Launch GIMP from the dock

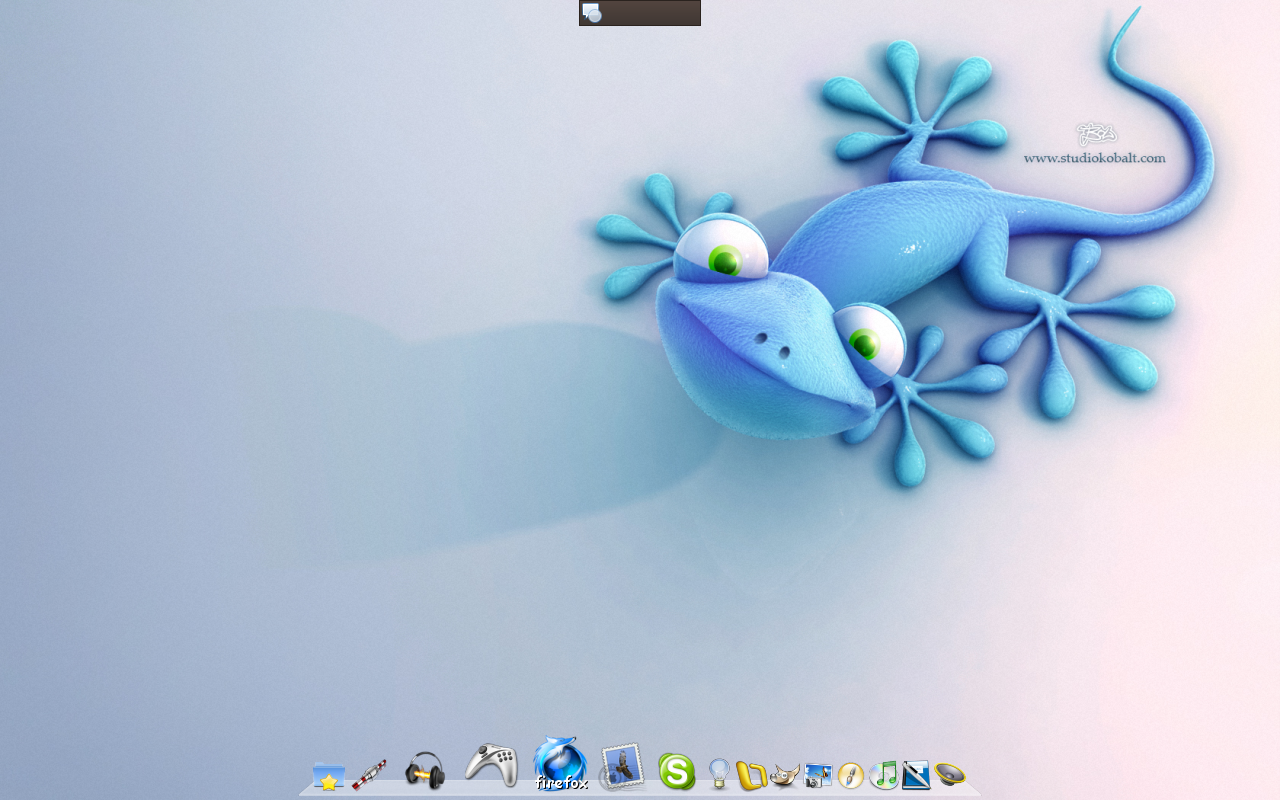tap(785, 775)
